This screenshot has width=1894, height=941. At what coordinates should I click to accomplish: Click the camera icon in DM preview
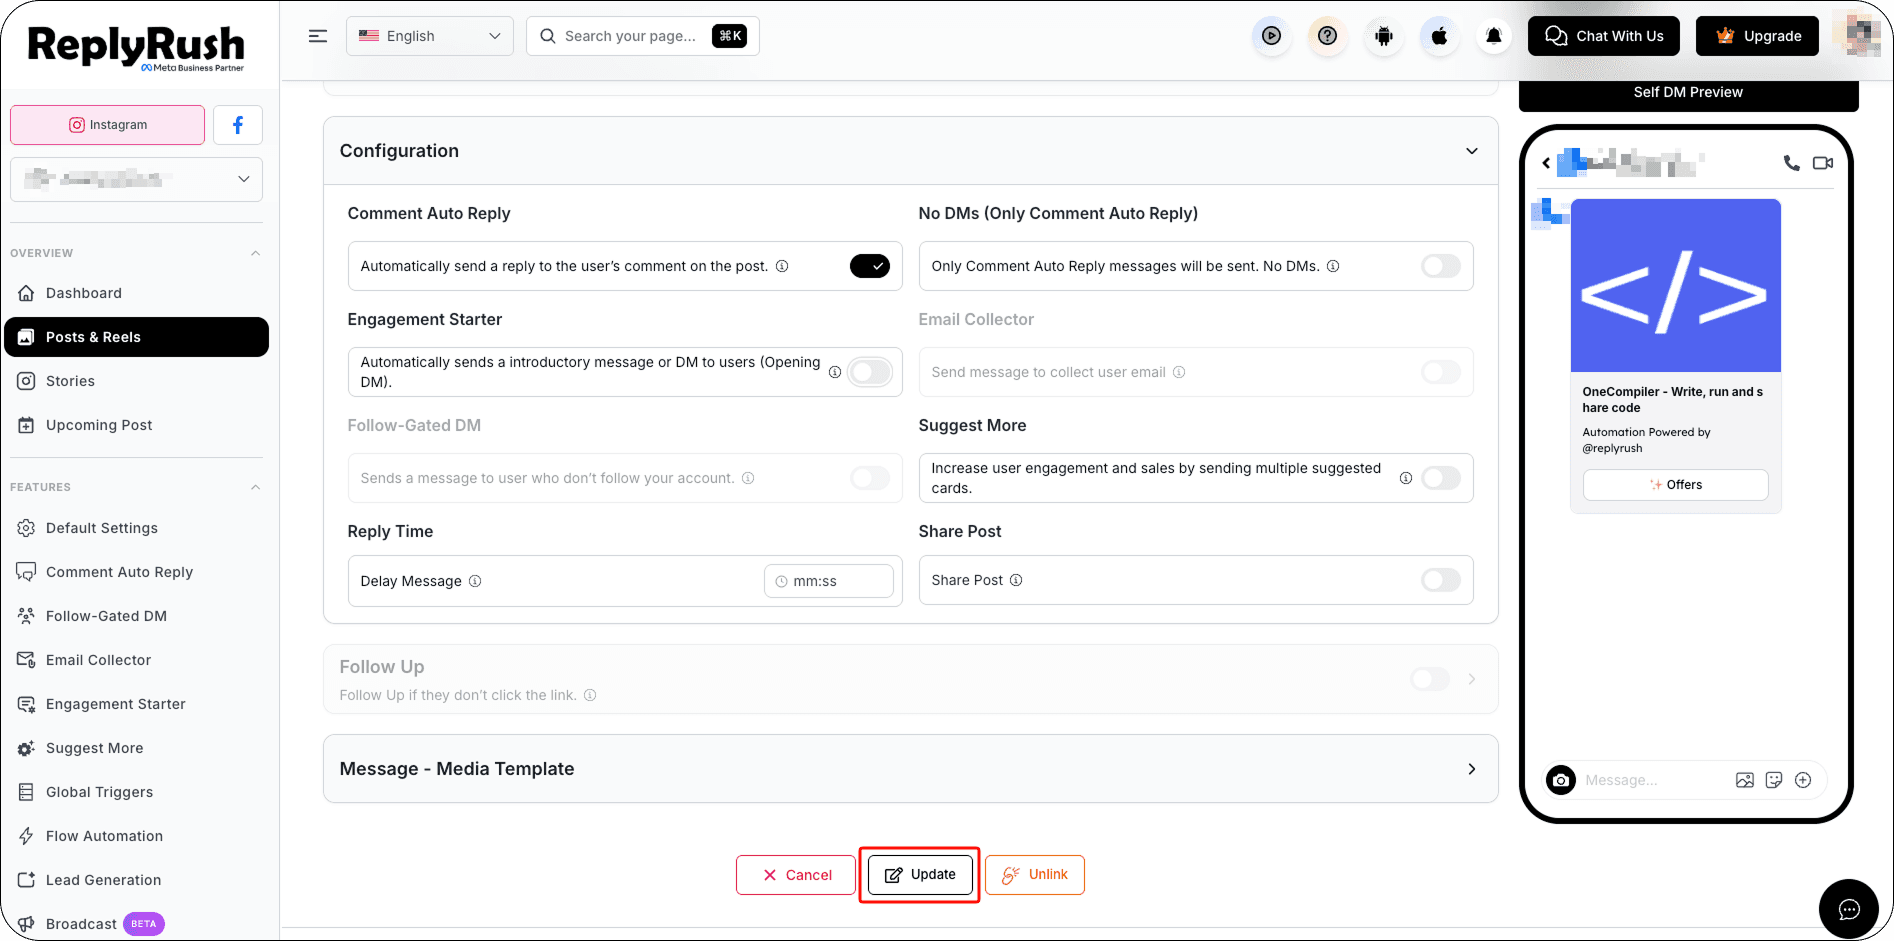click(x=1561, y=780)
